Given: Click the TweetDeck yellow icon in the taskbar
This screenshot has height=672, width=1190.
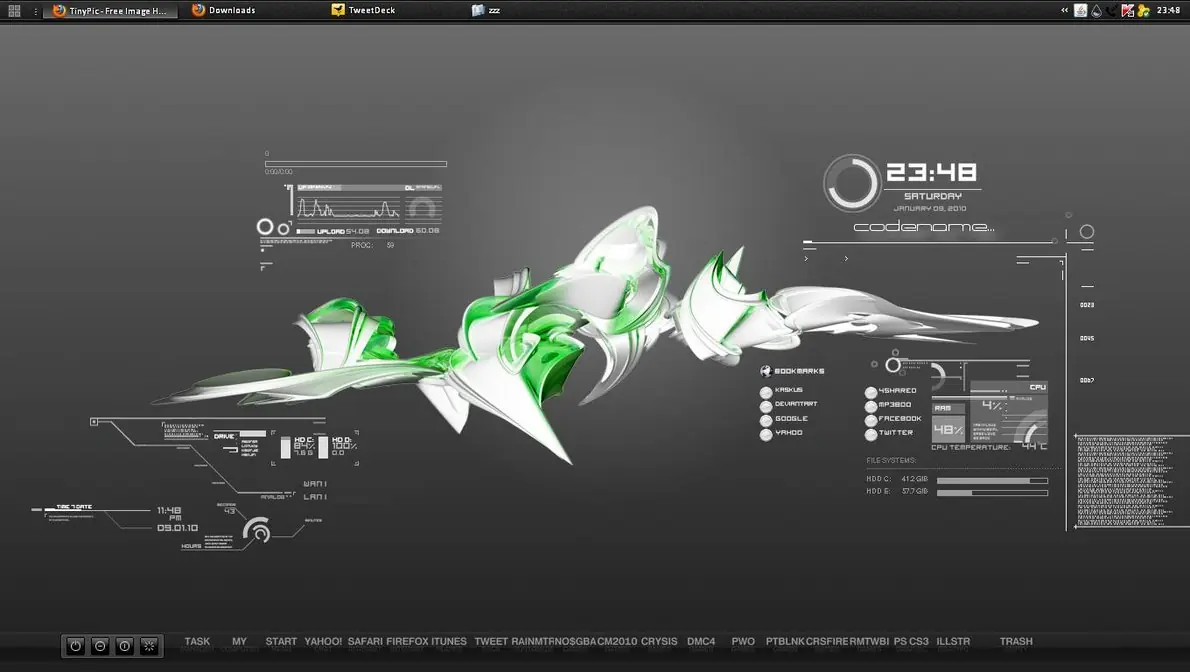Looking at the screenshot, I should tap(338, 10).
